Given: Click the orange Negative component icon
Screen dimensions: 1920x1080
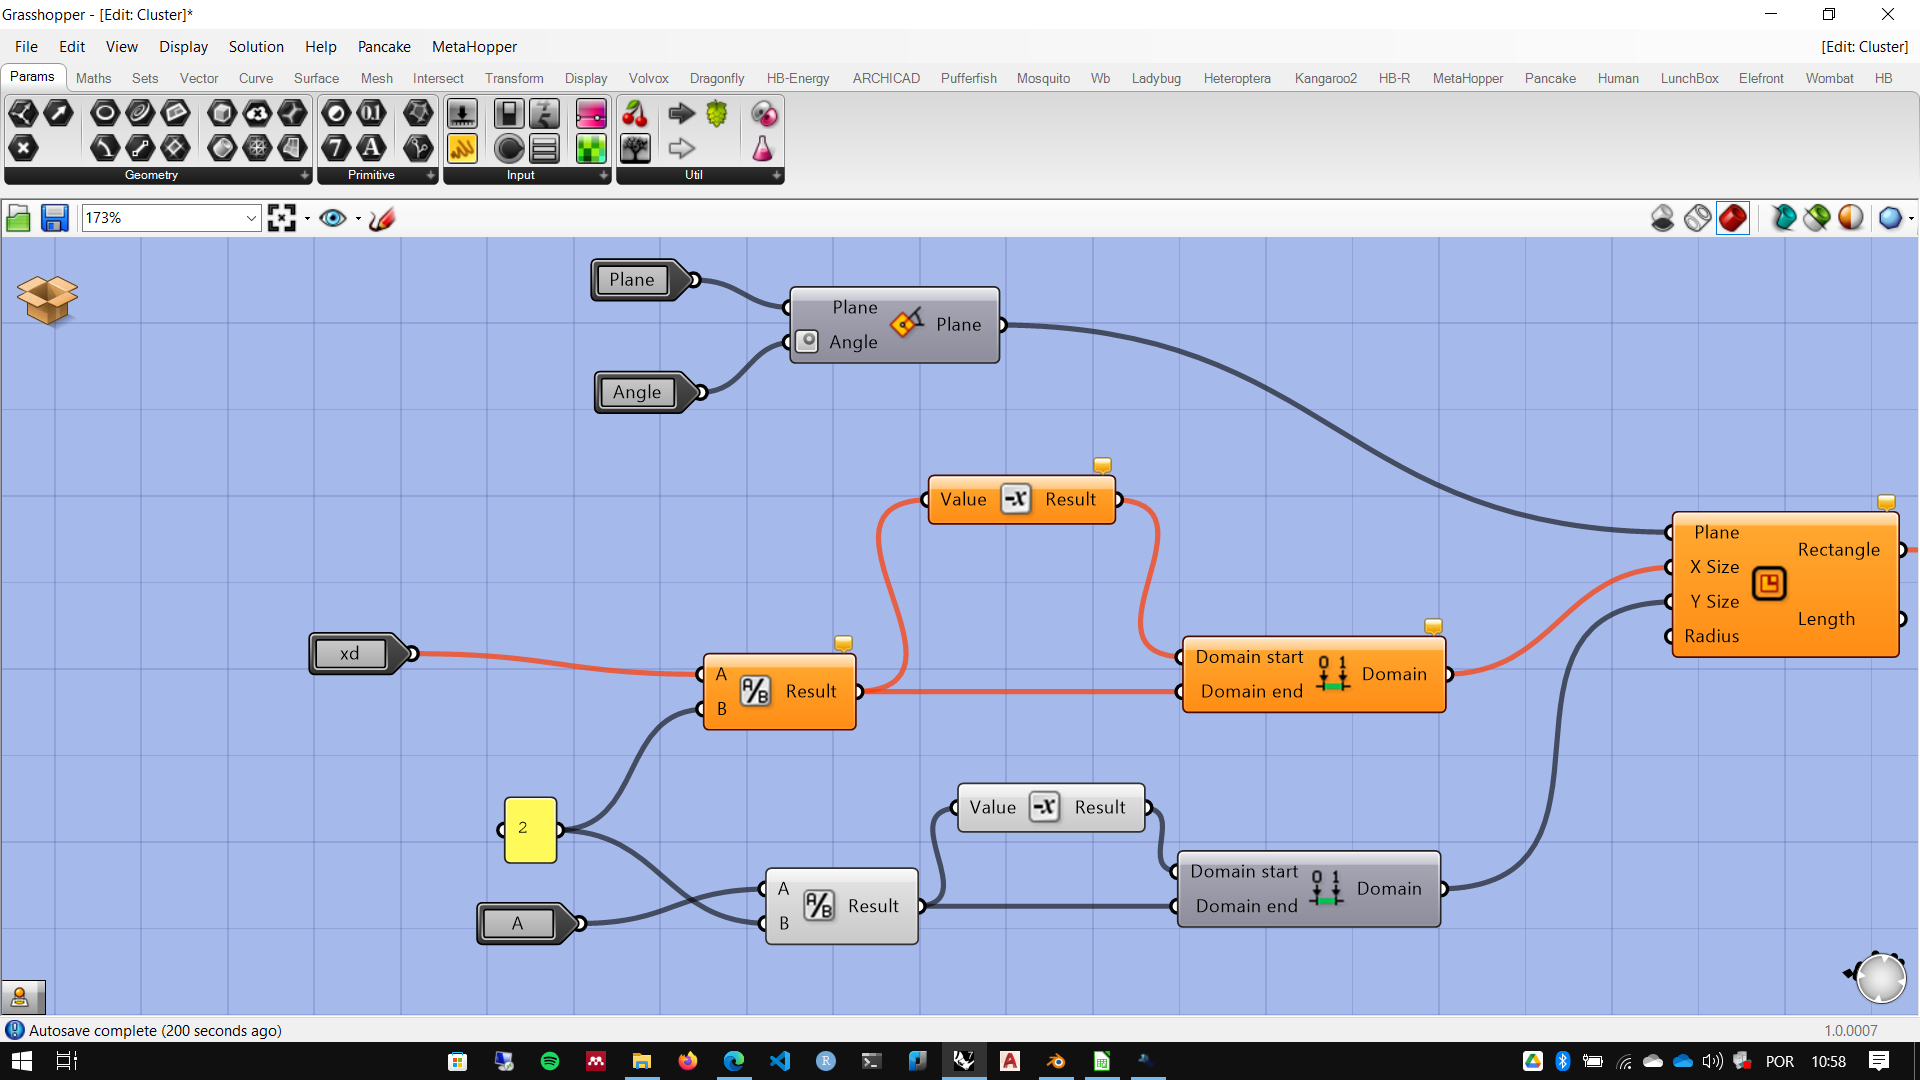Looking at the screenshot, I should coord(1016,499).
